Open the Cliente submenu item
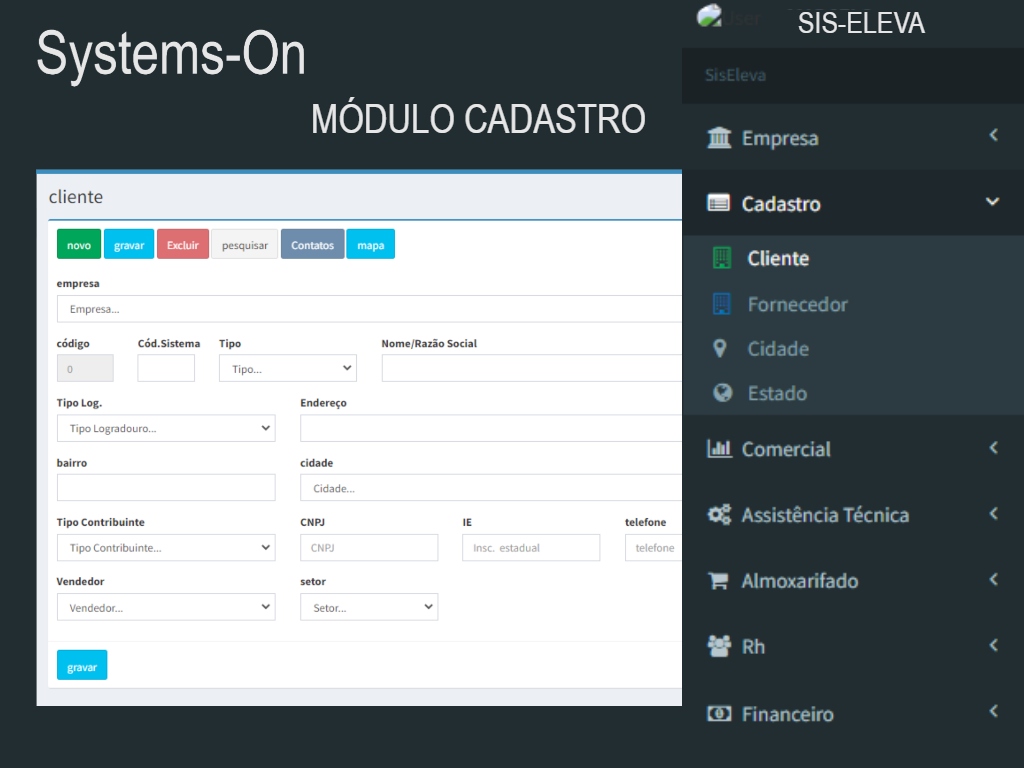This screenshot has width=1024, height=768. pos(853,259)
